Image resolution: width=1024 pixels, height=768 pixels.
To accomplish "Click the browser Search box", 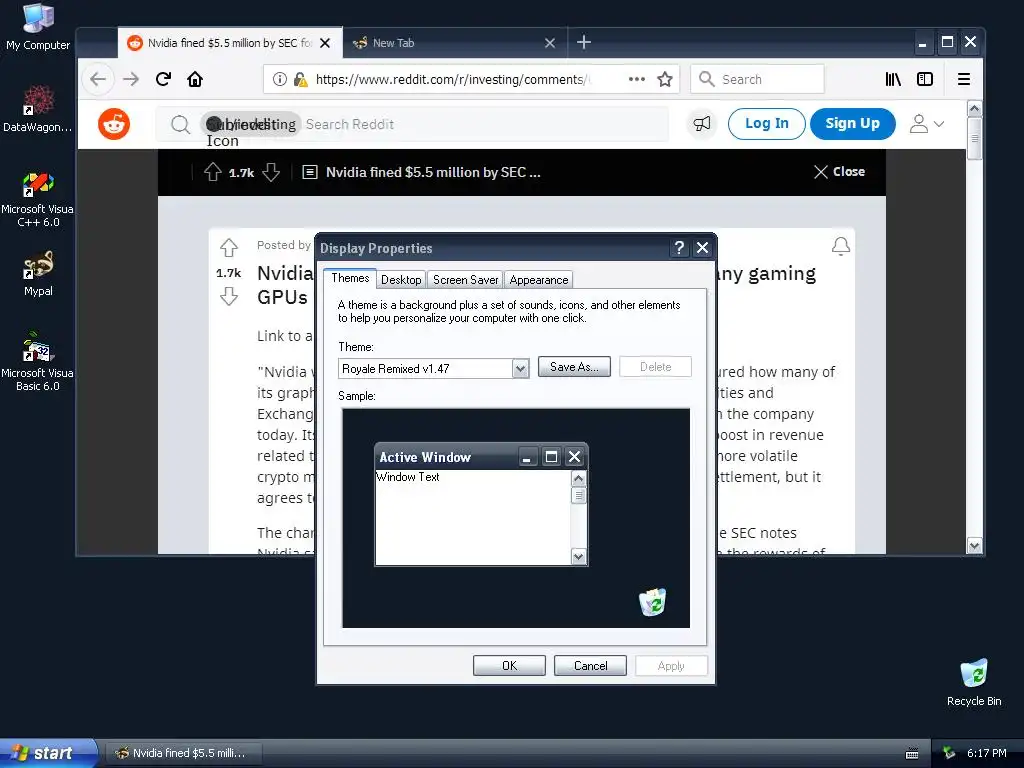I will click(758, 79).
